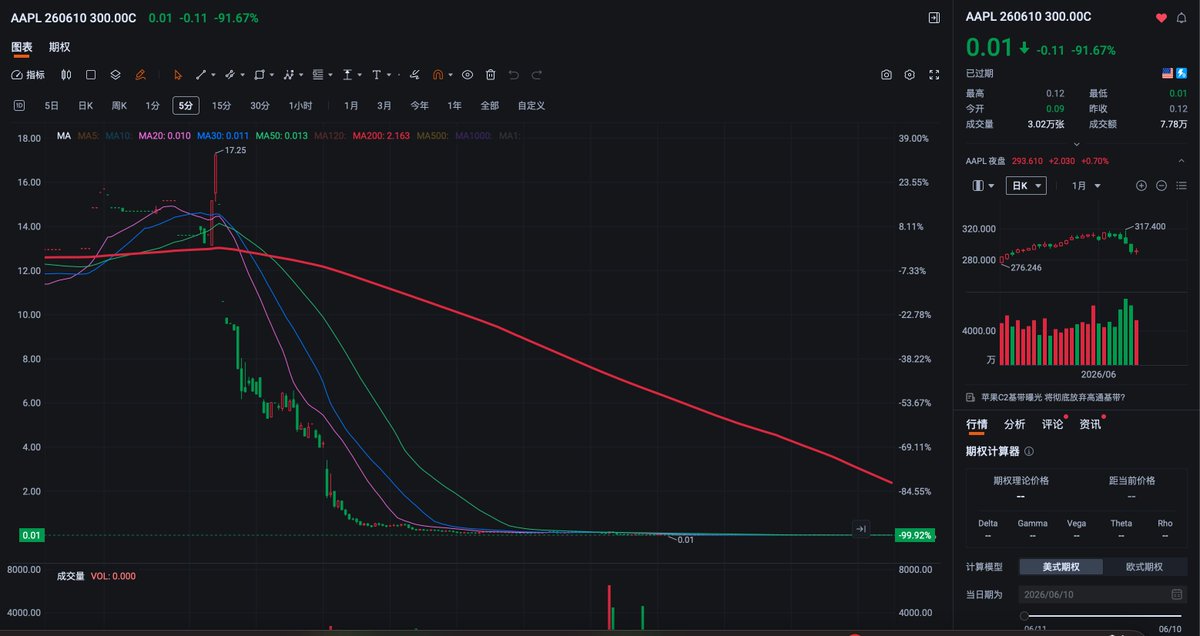Collapse the side panel icon at top
The height and width of the screenshot is (636, 1200).
tap(934, 17)
